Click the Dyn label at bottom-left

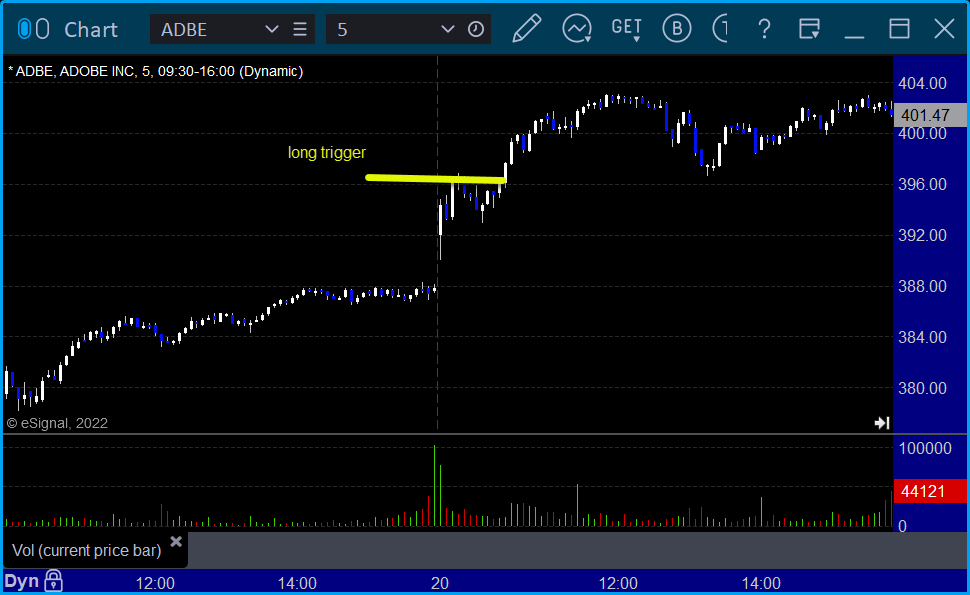point(22,581)
